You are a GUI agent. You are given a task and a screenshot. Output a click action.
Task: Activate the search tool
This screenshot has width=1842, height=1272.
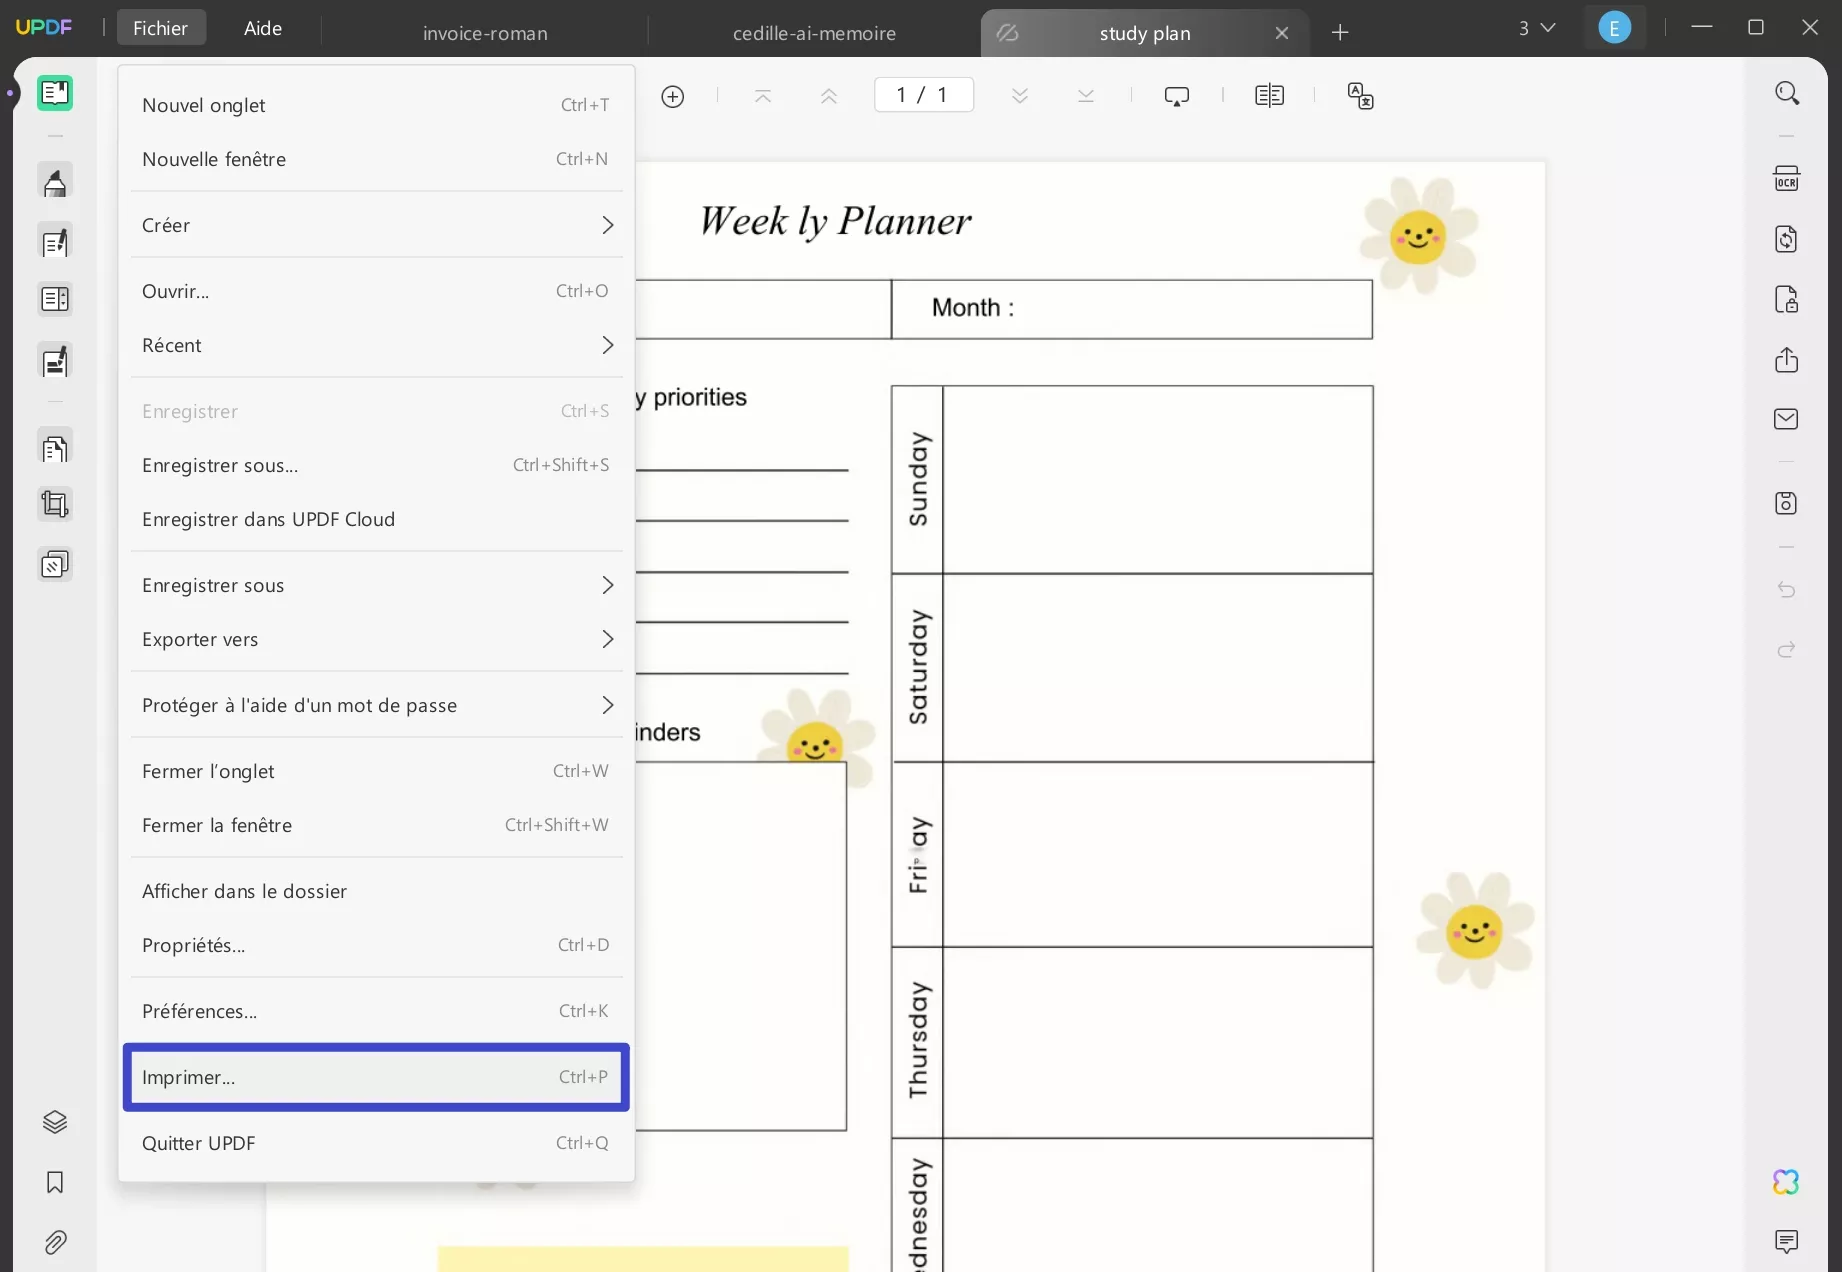point(1787,92)
